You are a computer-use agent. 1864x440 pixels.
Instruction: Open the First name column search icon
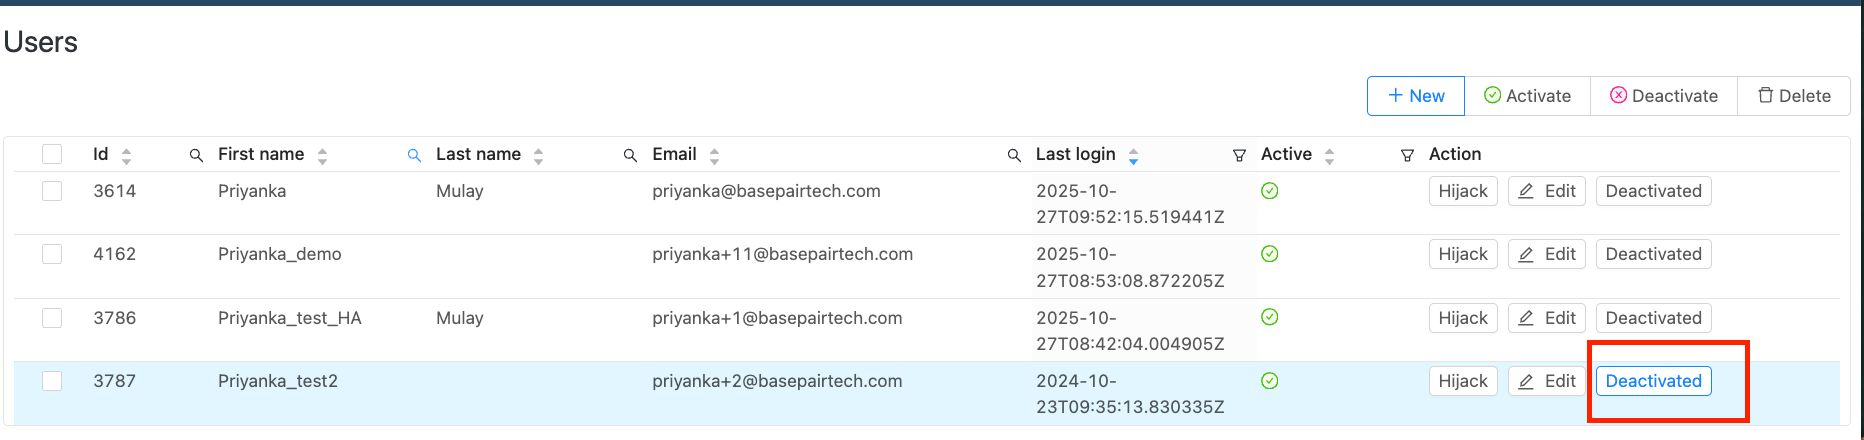414,156
